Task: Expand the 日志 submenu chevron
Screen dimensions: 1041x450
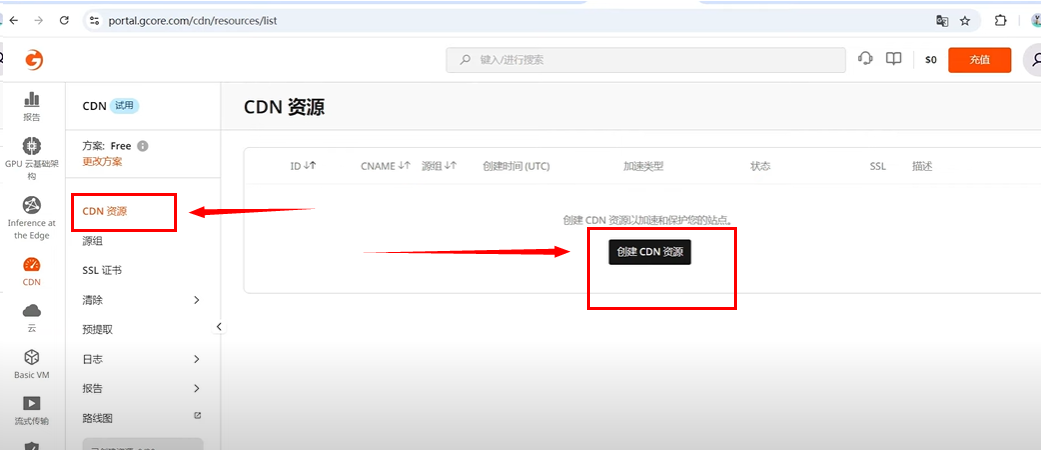Action: coord(197,359)
